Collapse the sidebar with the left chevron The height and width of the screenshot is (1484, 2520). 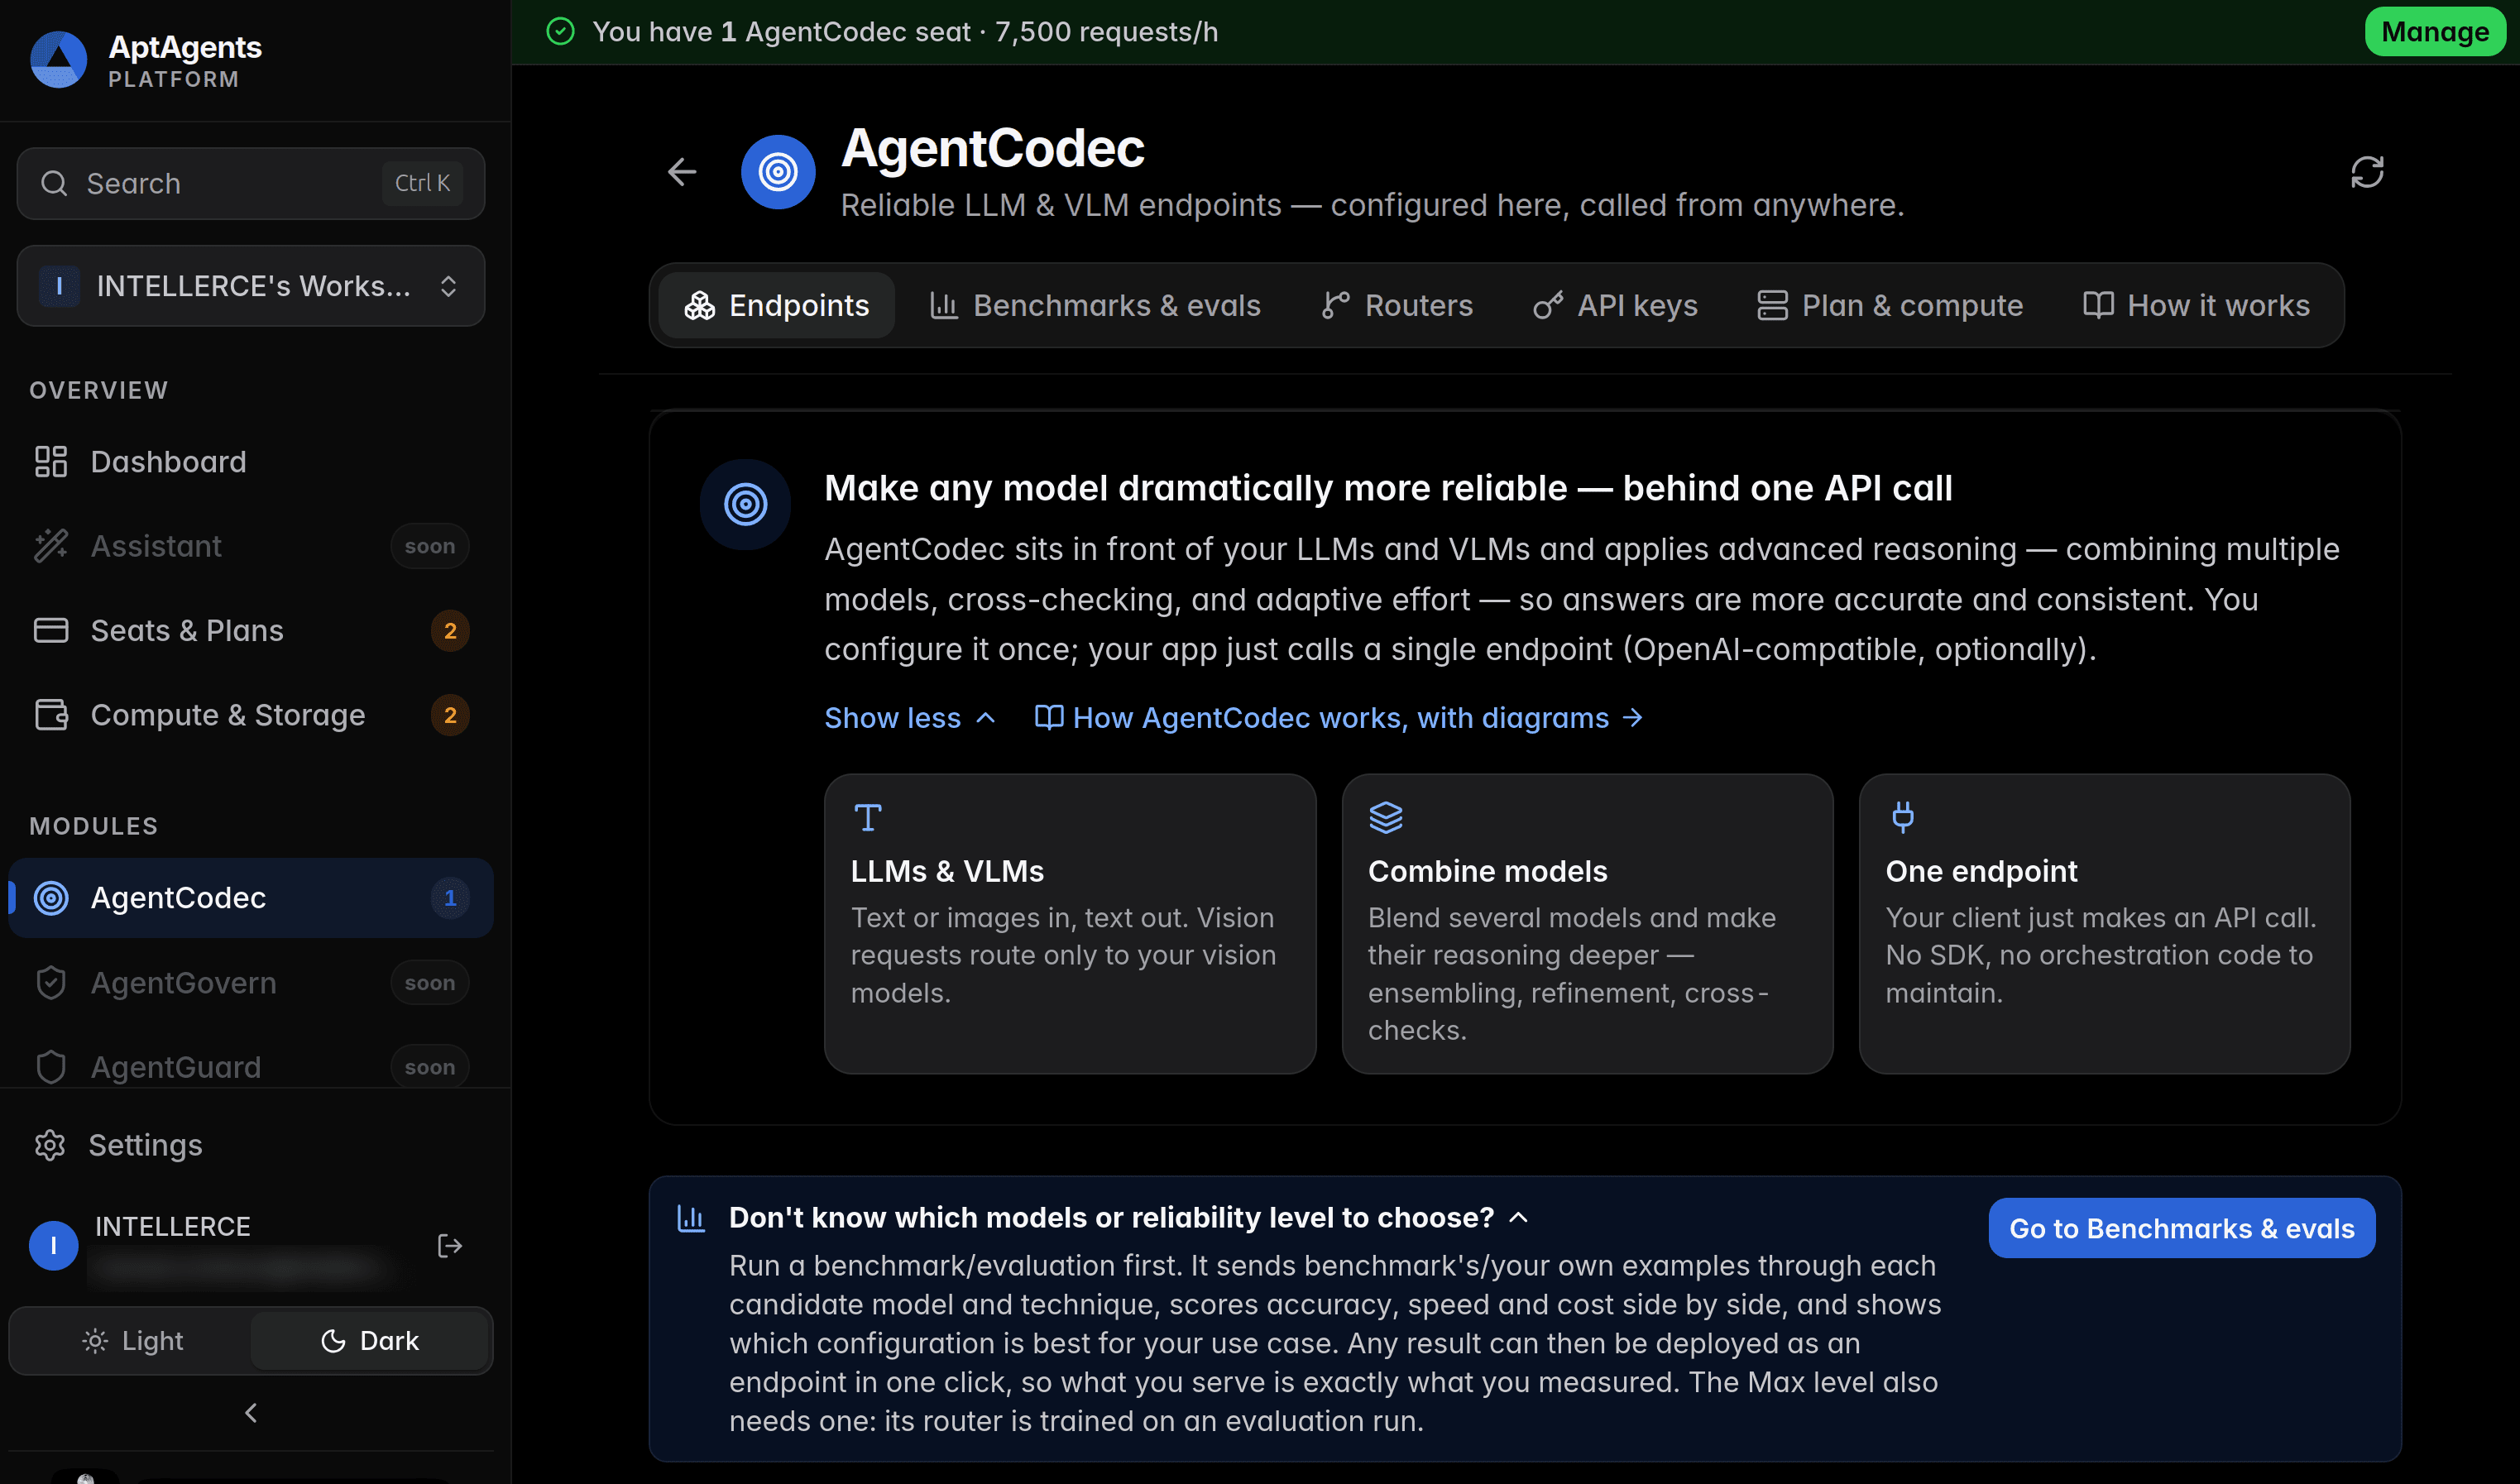251,1412
